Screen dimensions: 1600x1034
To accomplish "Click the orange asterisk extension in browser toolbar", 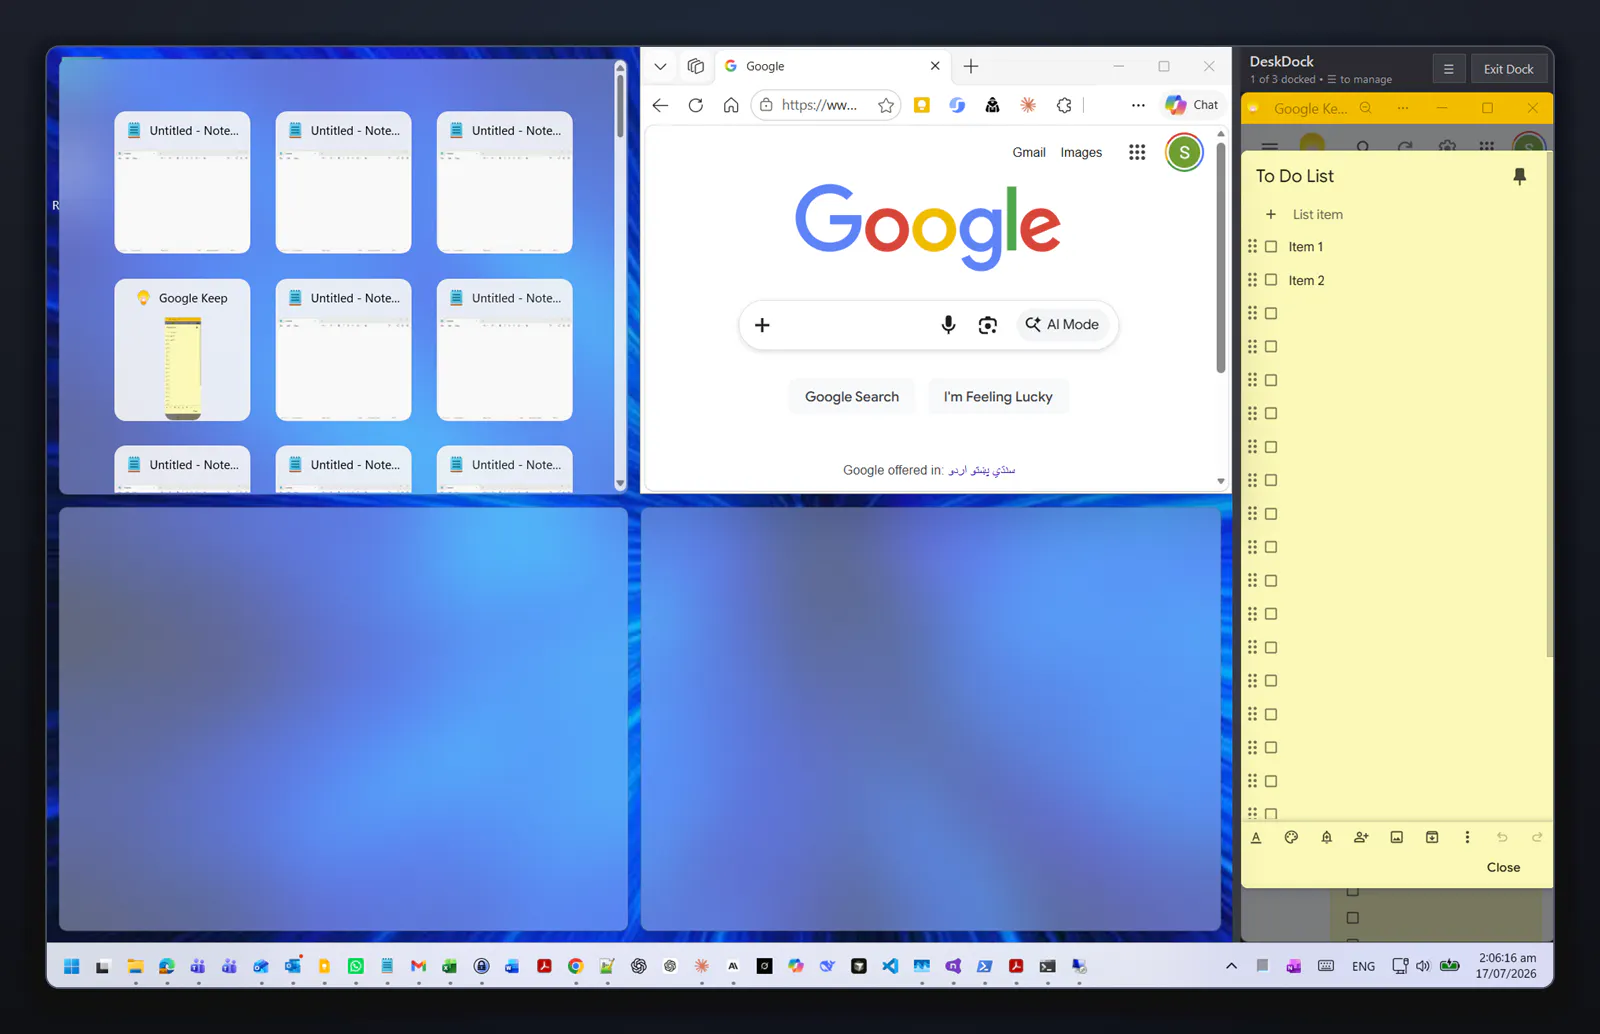I will 1028,105.
